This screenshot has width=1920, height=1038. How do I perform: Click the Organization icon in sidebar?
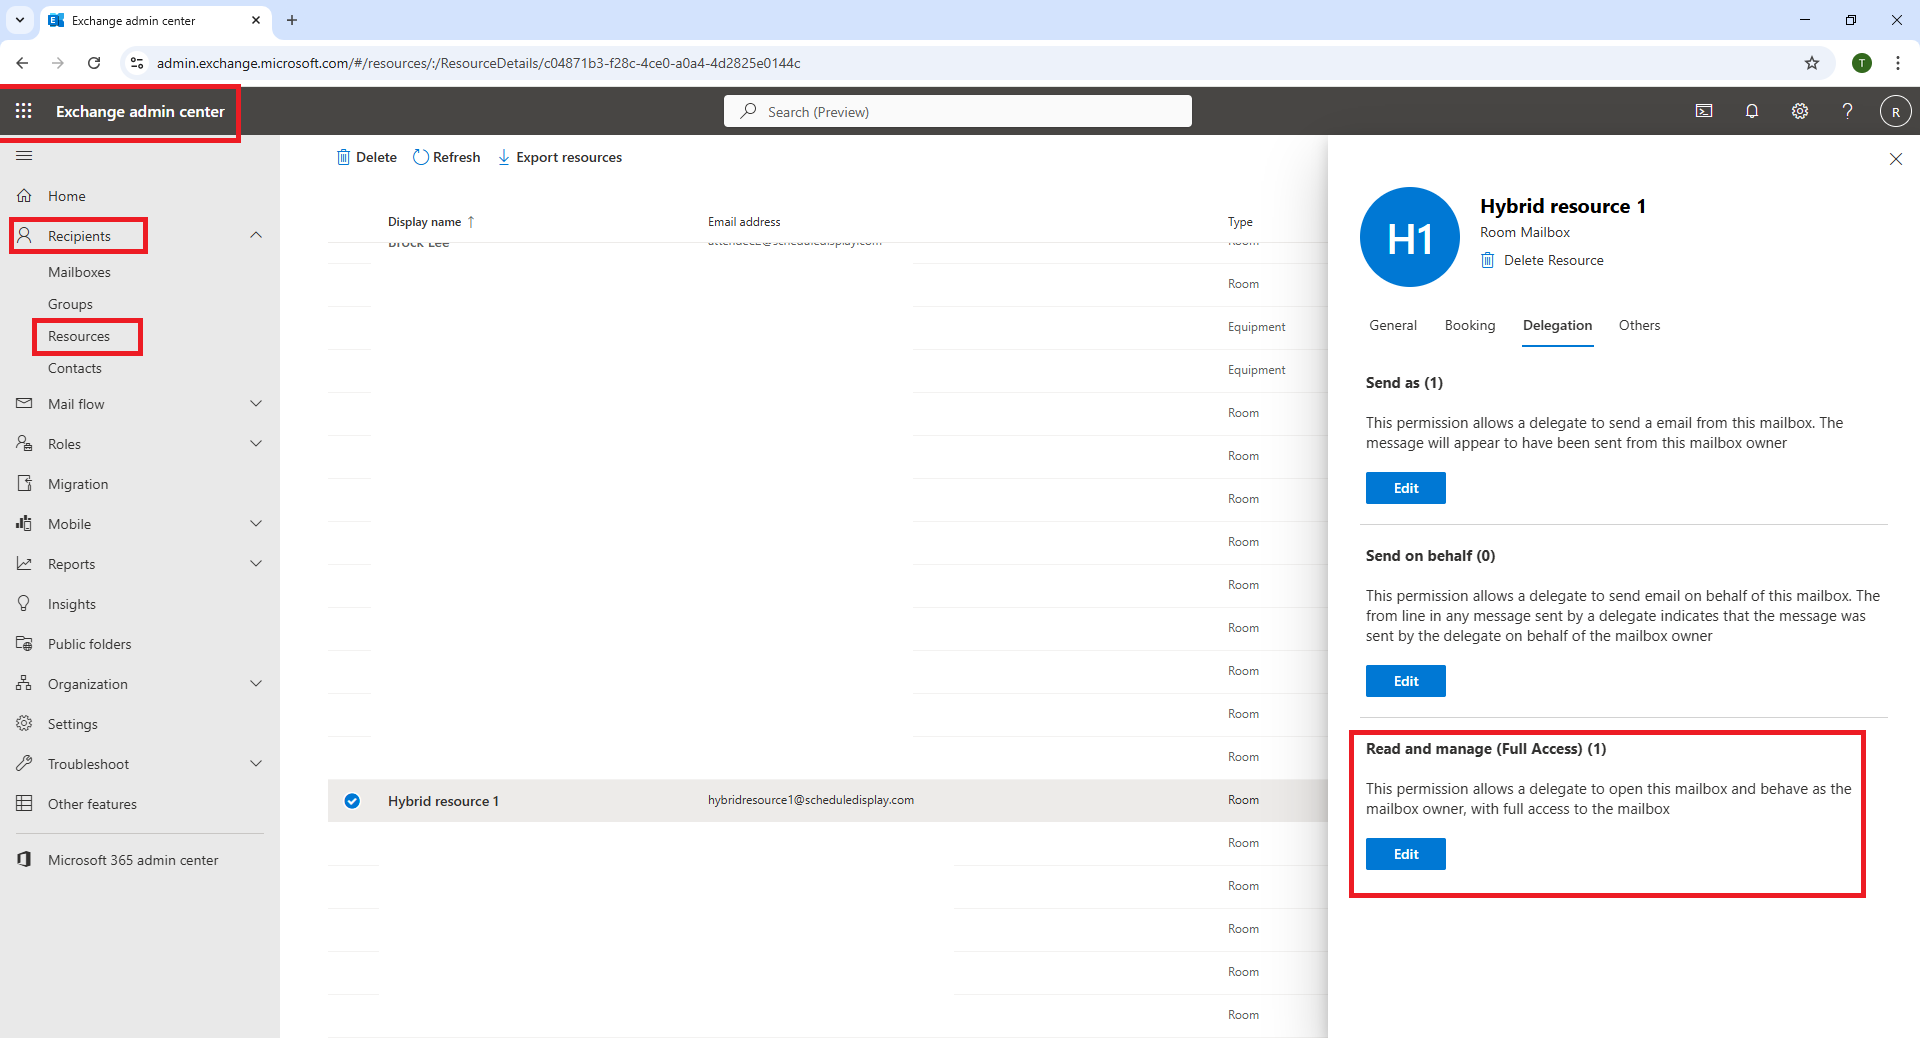point(24,684)
